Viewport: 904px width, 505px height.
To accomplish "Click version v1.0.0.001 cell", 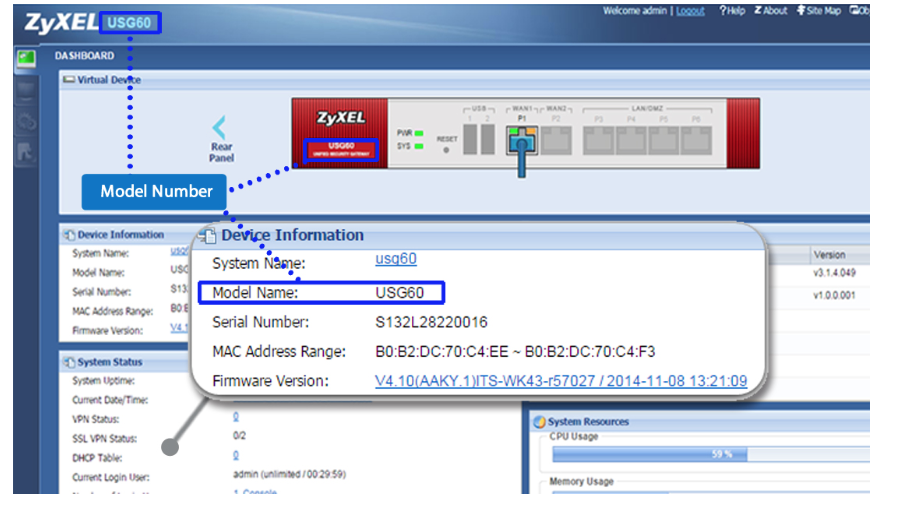I will point(834,295).
